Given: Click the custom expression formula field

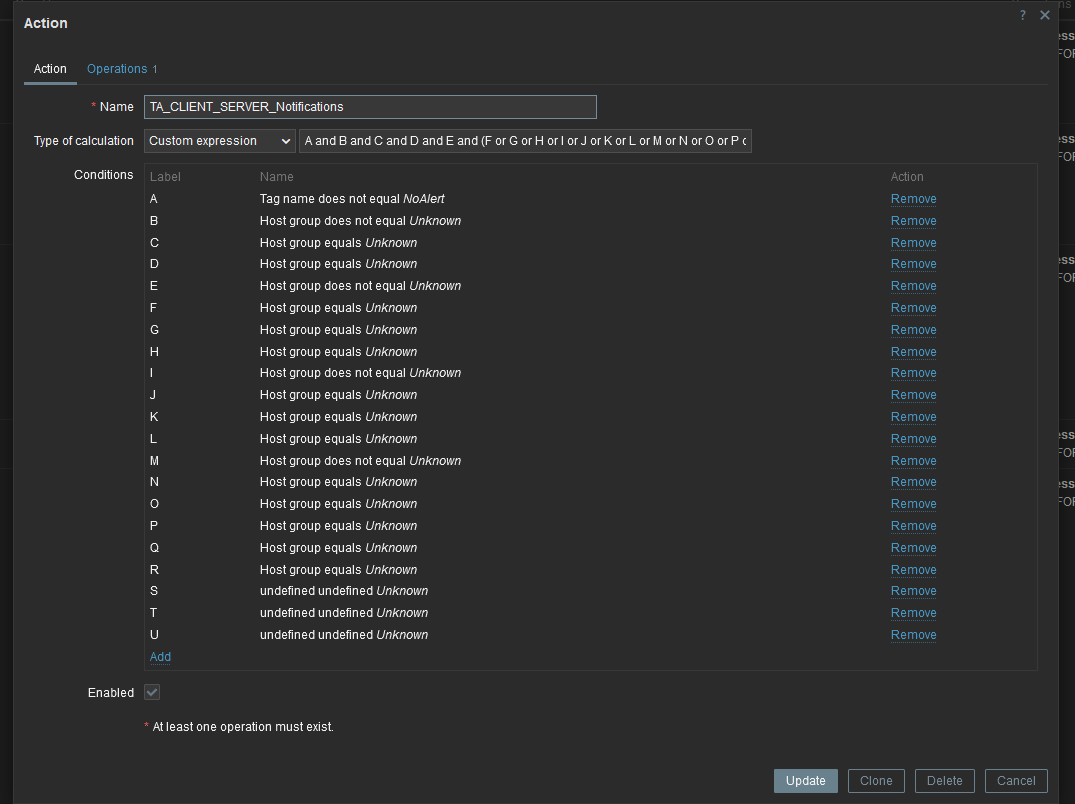Looking at the screenshot, I should [x=525, y=141].
